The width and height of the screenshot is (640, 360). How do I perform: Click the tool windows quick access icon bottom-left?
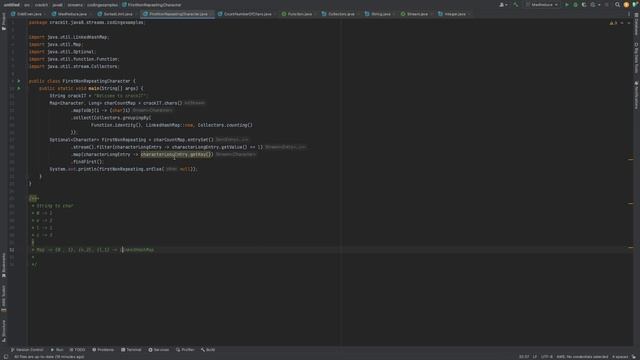pos(6,357)
